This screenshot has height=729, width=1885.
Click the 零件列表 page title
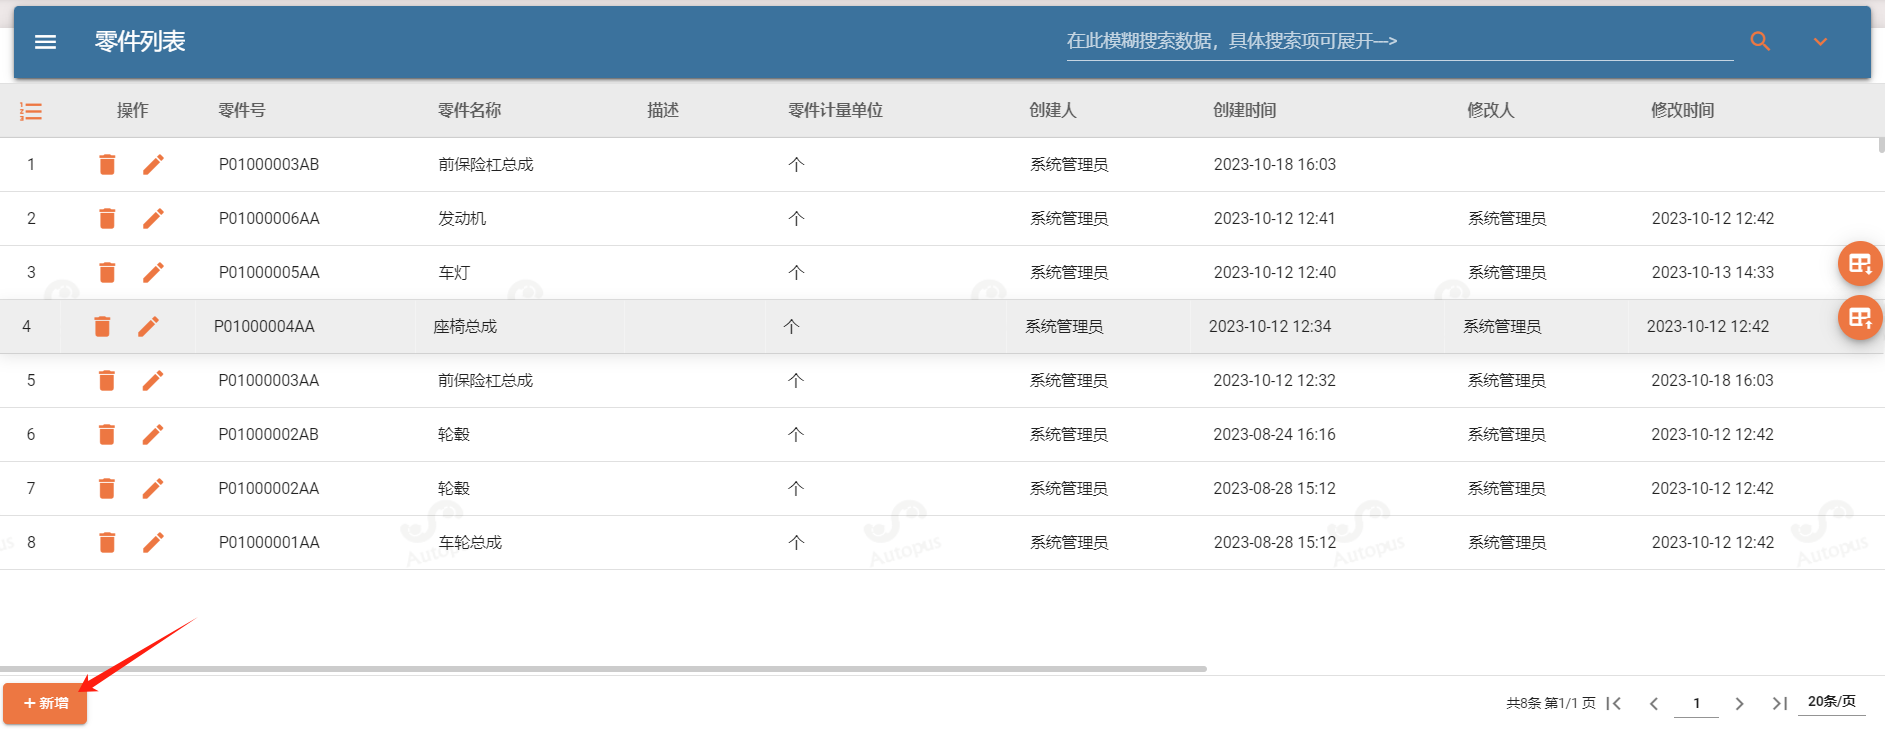click(x=140, y=41)
